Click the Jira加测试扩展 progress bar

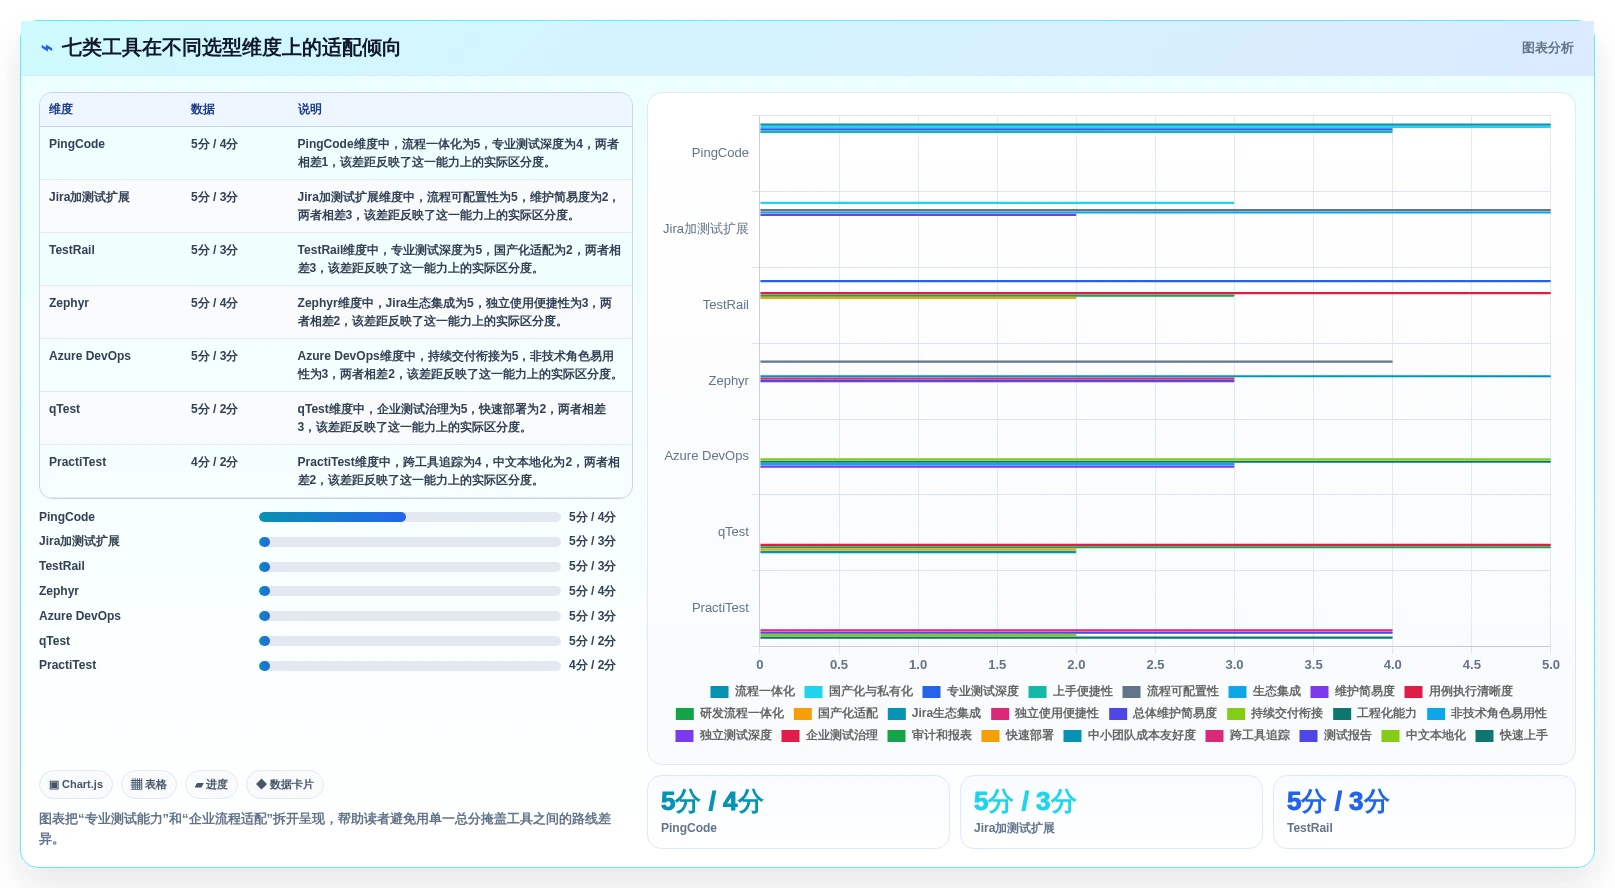410,542
